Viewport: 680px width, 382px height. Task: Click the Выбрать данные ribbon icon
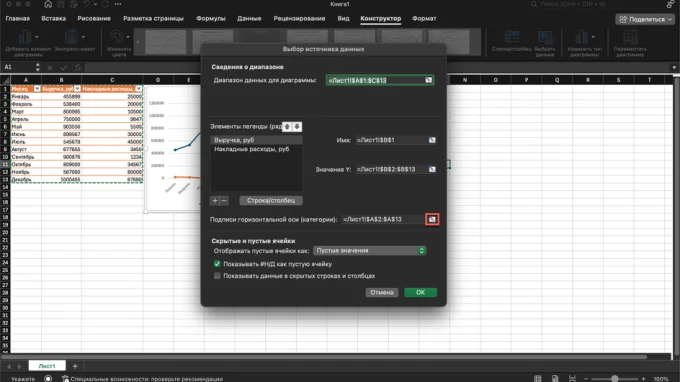545,37
